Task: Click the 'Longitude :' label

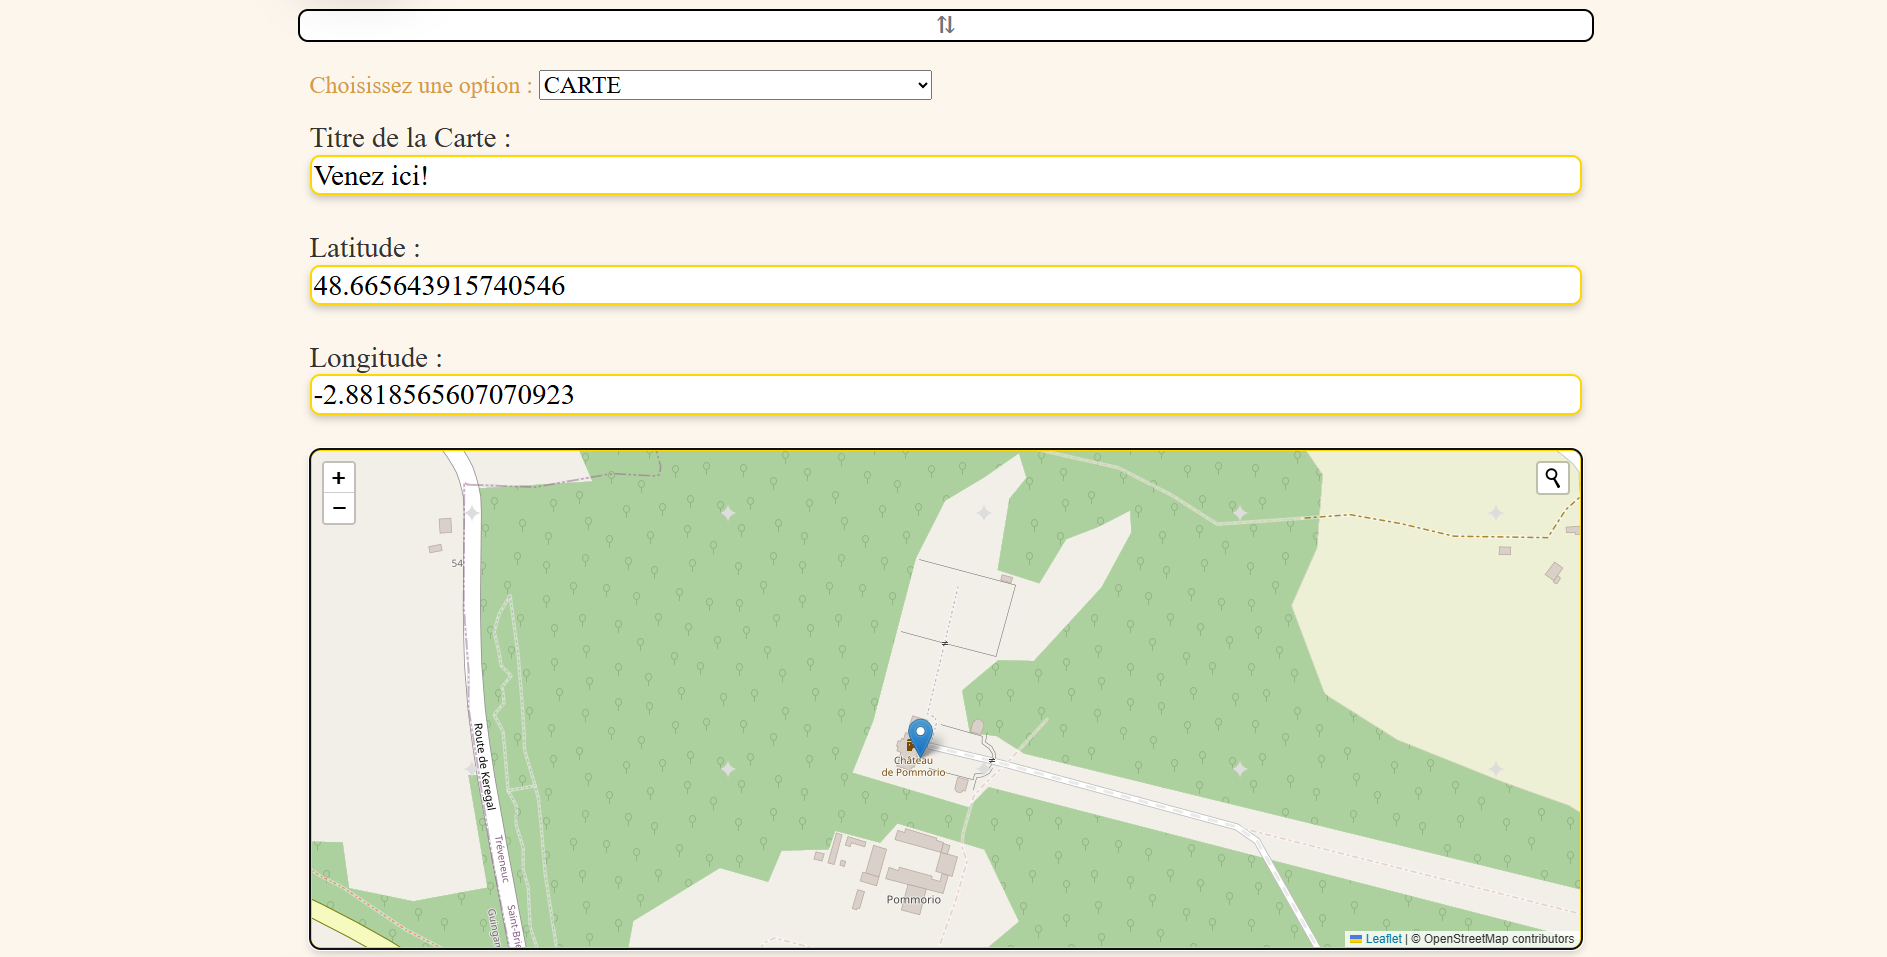Action: click(x=376, y=358)
